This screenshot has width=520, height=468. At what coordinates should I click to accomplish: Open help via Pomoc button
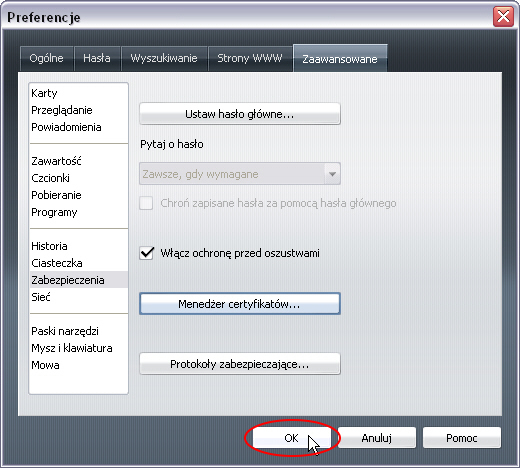coord(462,438)
